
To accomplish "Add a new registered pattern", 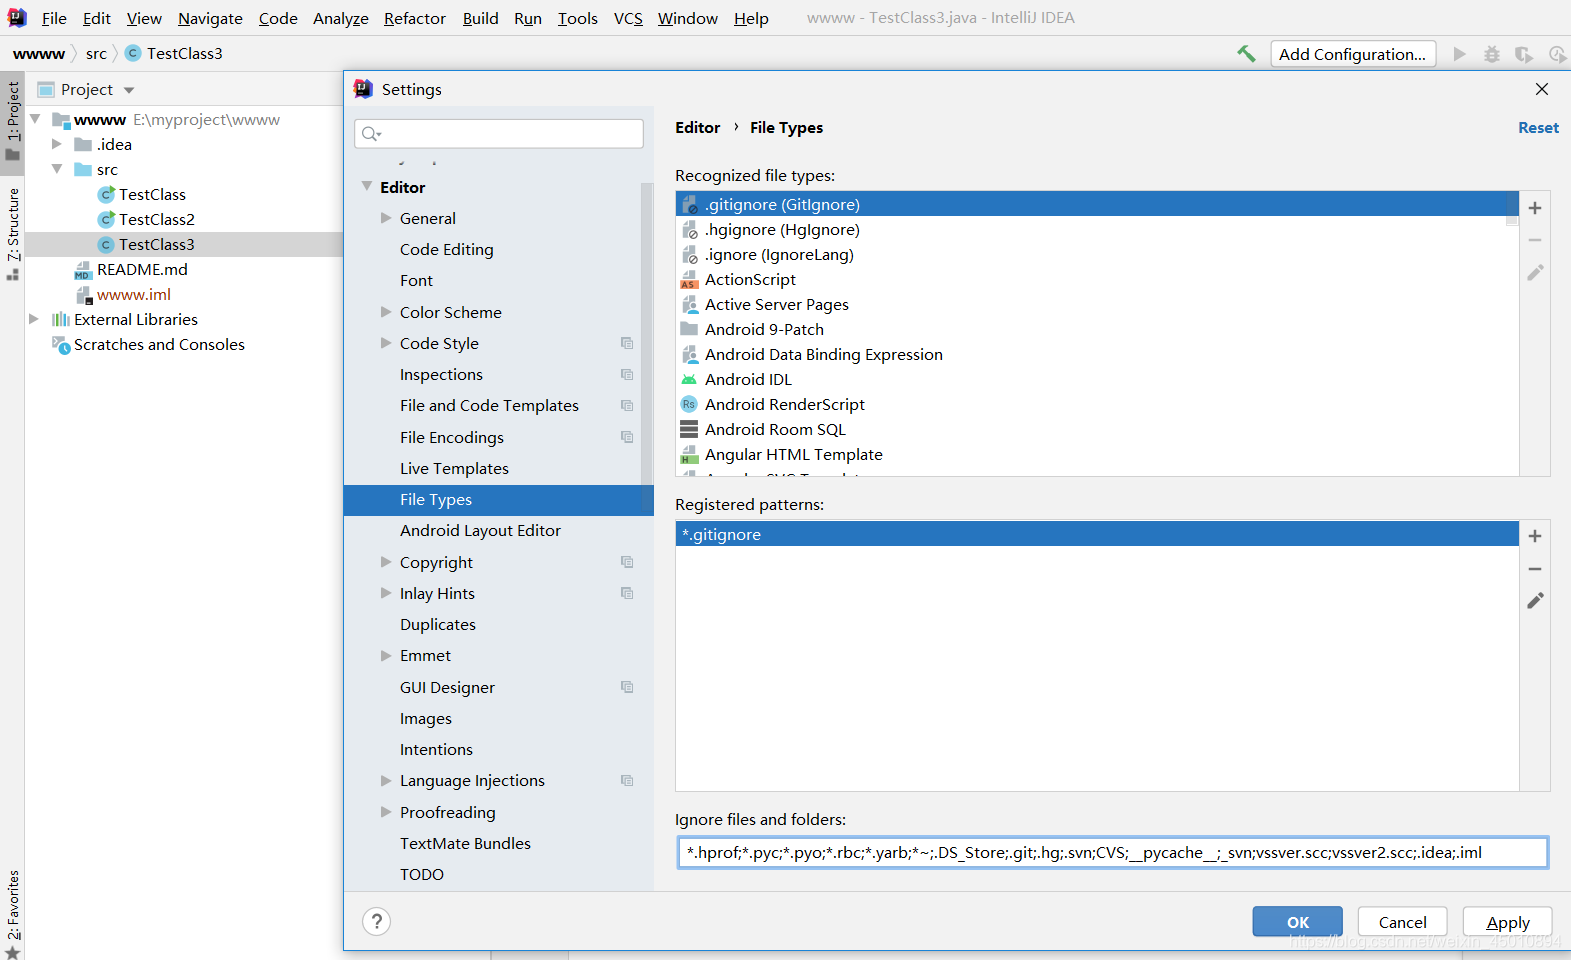I will [x=1535, y=536].
